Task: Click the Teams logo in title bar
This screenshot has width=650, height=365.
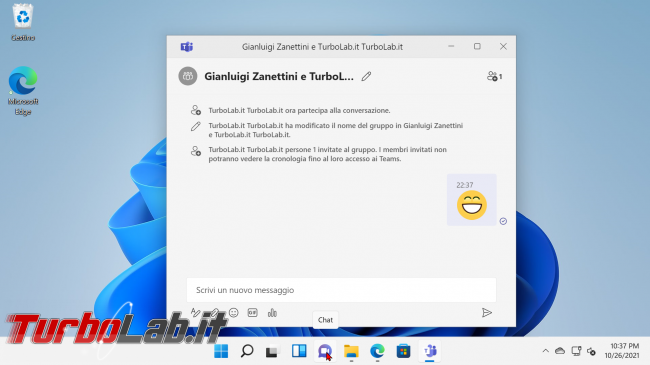Action: click(187, 47)
